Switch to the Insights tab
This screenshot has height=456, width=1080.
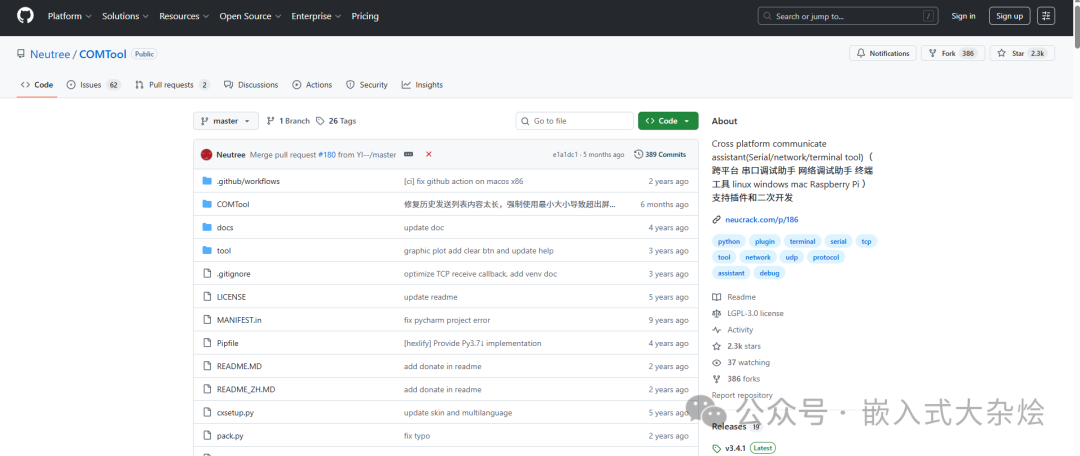tap(422, 85)
